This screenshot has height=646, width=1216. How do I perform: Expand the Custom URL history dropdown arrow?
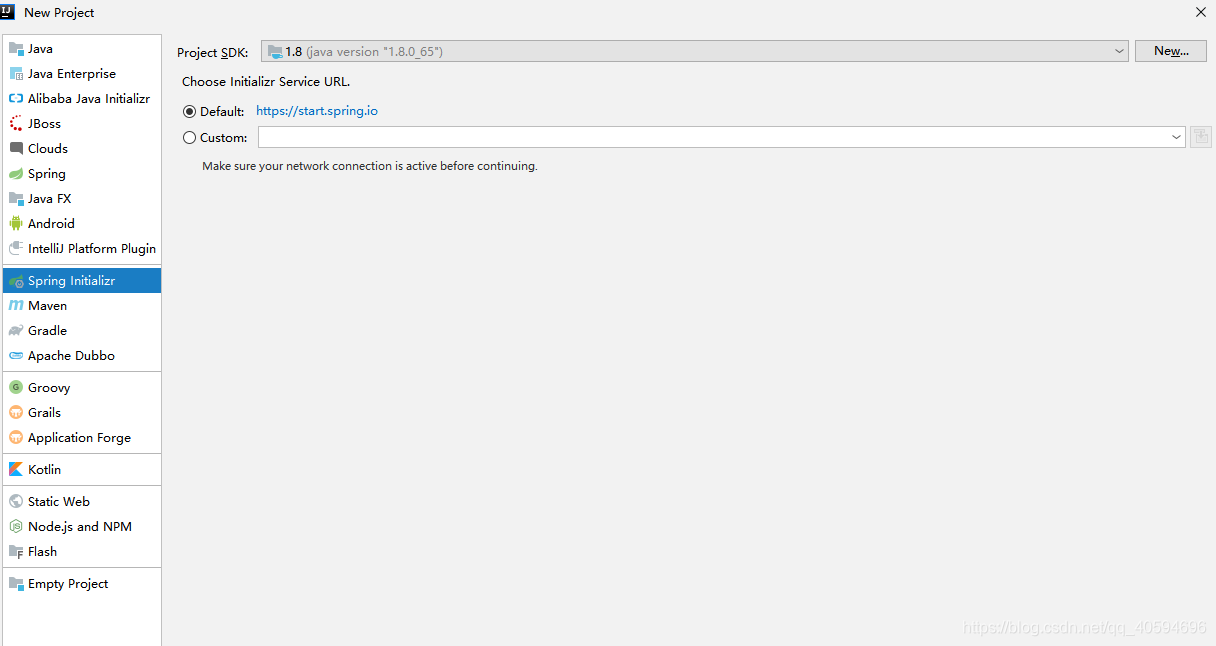[1176, 138]
